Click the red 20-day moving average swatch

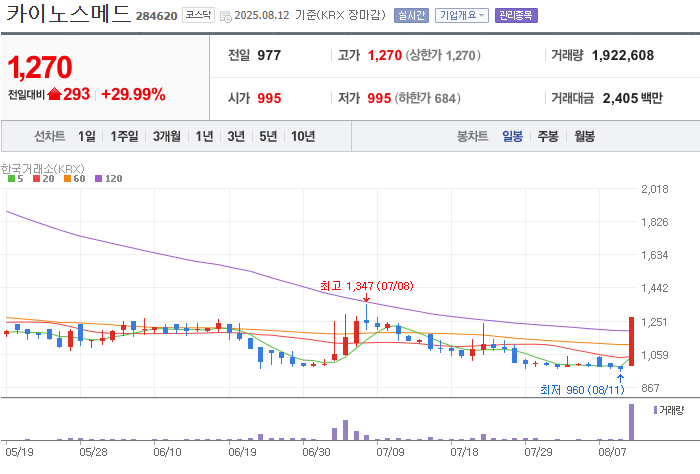tap(37, 179)
